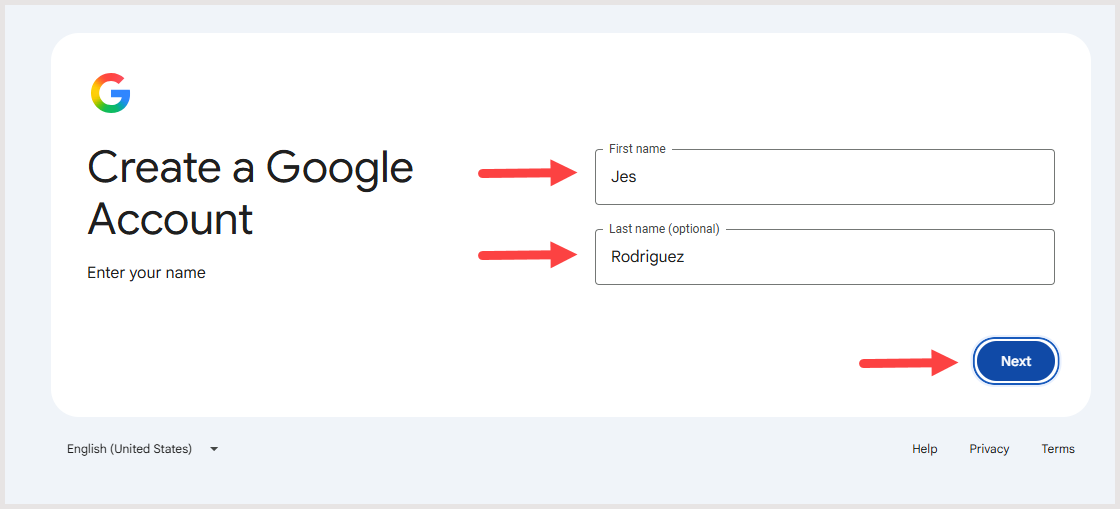The height and width of the screenshot is (509, 1120).
Task: Click the red arrow pointing at Next button
Action: click(909, 363)
